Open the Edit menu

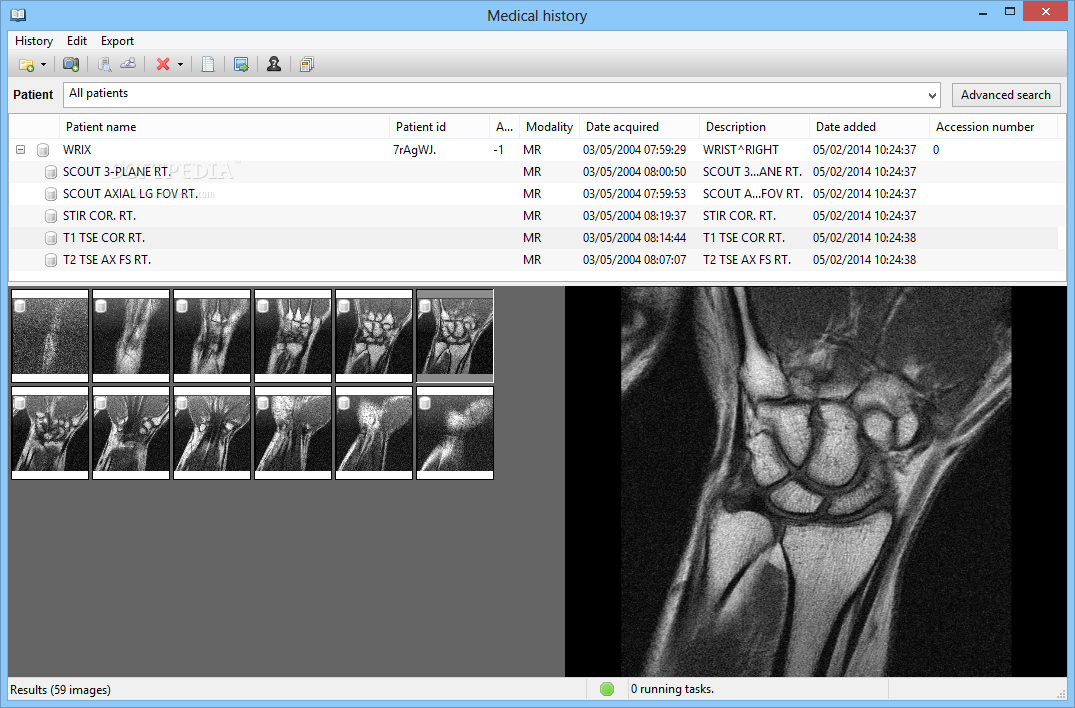tap(77, 41)
